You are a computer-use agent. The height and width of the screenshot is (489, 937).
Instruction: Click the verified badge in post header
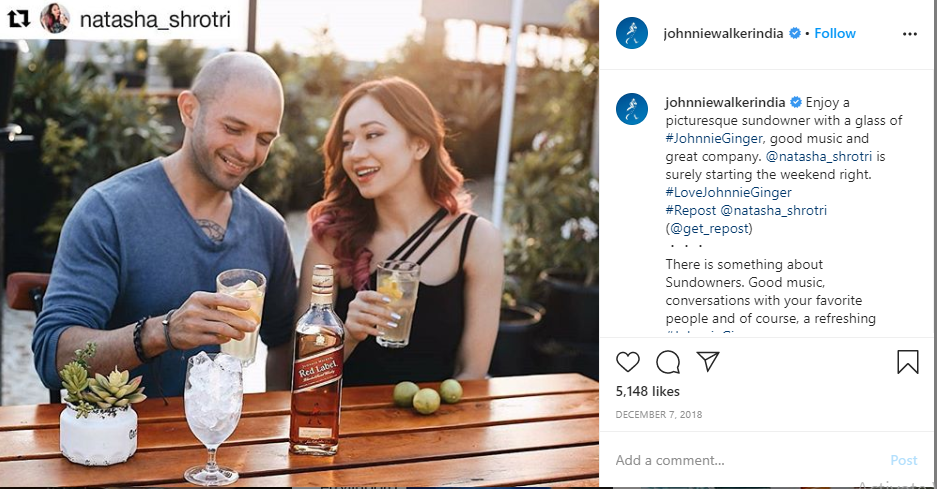[795, 33]
